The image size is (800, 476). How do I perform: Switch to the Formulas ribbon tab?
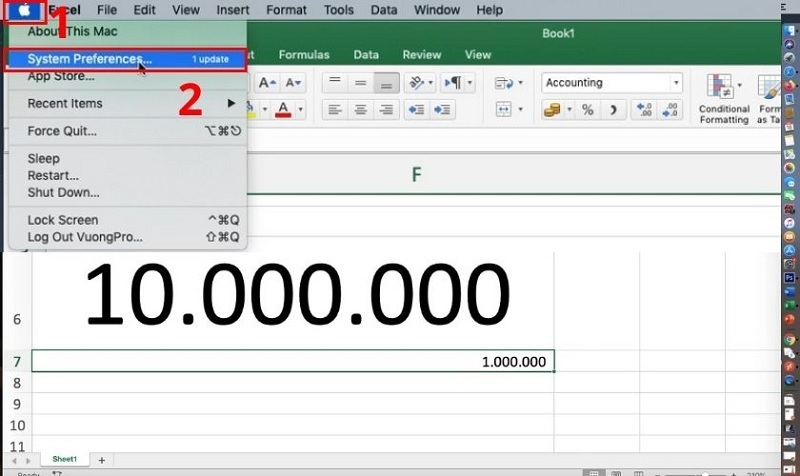pos(304,55)
